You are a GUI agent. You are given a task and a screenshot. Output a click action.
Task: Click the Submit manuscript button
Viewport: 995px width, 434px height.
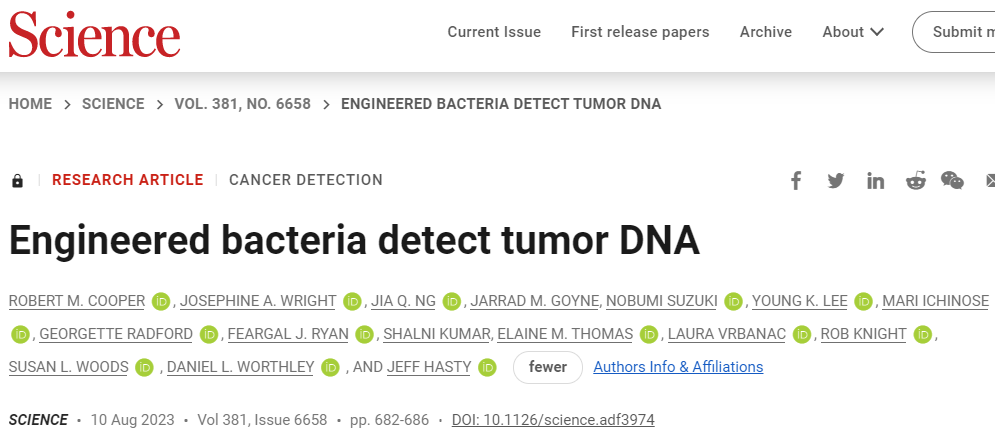tap(955, 32)
